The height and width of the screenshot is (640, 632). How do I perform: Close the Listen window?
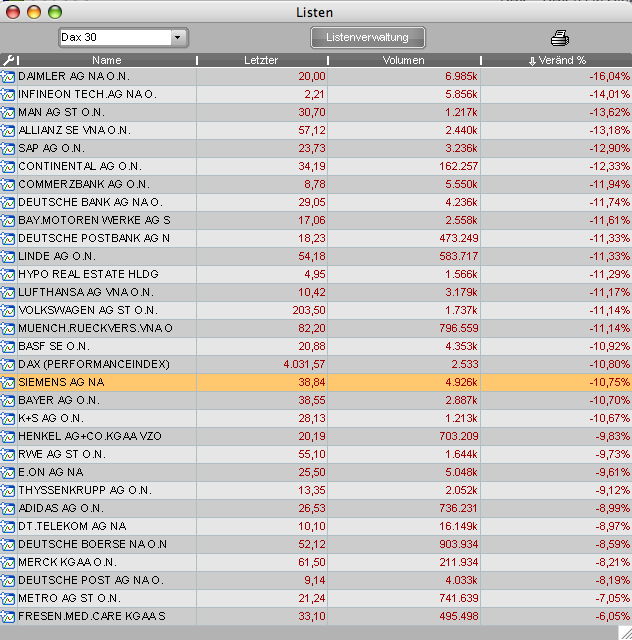13,12
